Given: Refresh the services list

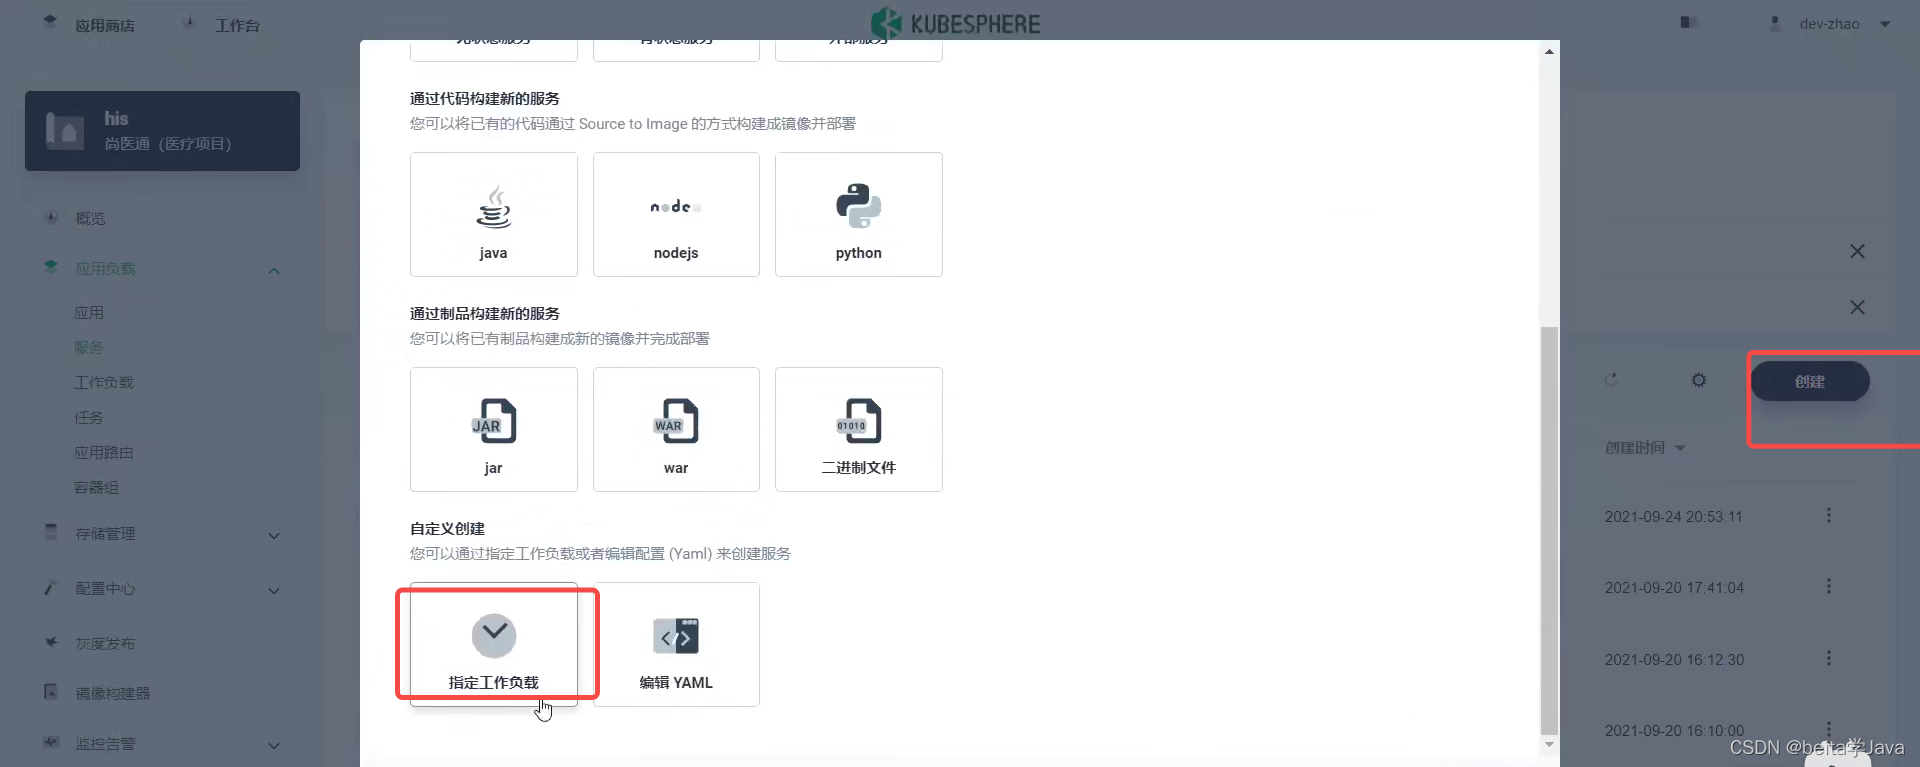Looking at the screenshot, I should click(x=1611, y=380).
